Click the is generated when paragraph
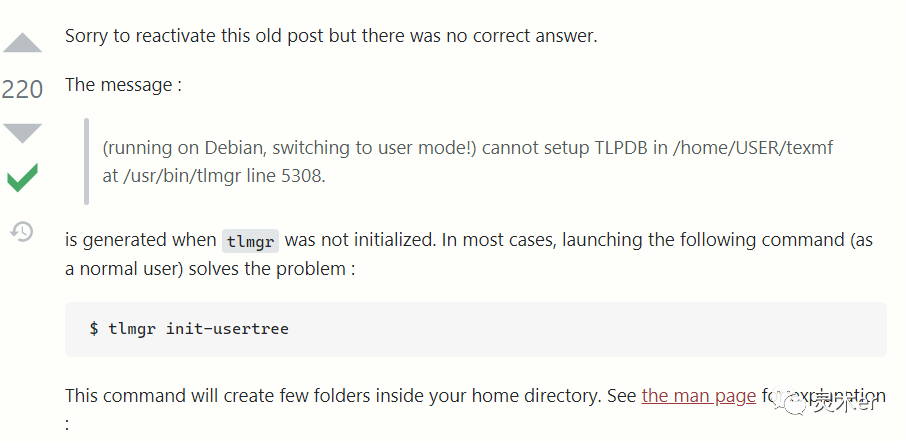 [x=140, y=240]
